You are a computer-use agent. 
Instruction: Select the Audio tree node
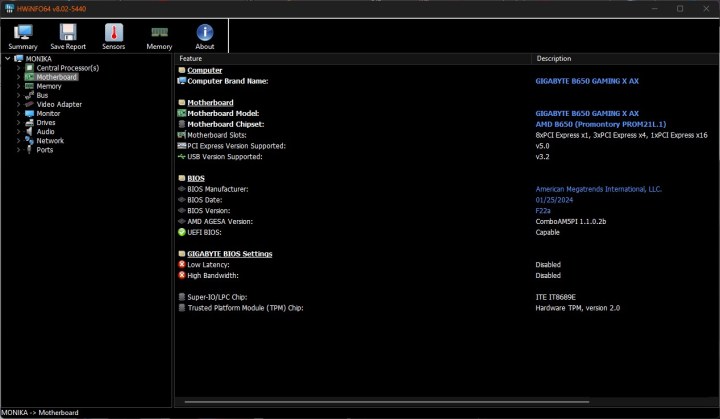[45, 131]
